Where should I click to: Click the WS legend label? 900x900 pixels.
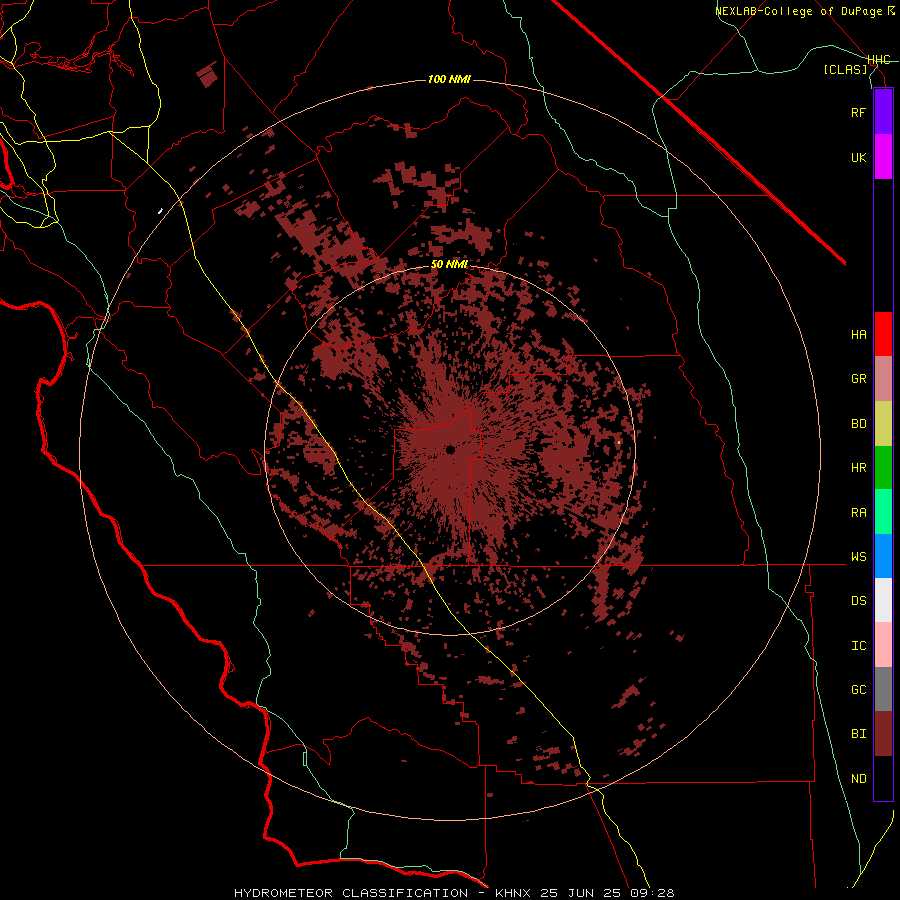[x=859, y=557]
